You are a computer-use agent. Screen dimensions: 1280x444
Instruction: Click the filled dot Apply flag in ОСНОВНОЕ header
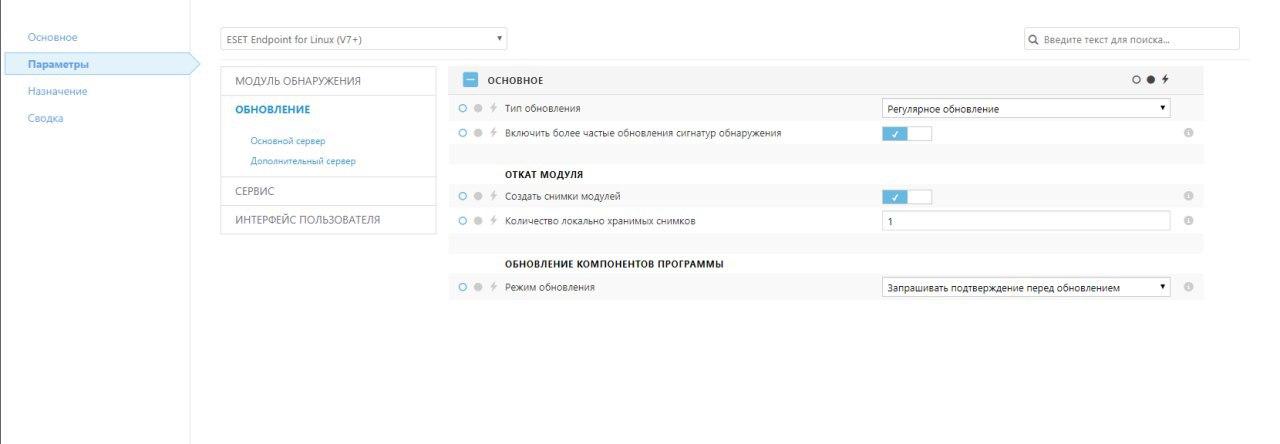coord(1150,80)
